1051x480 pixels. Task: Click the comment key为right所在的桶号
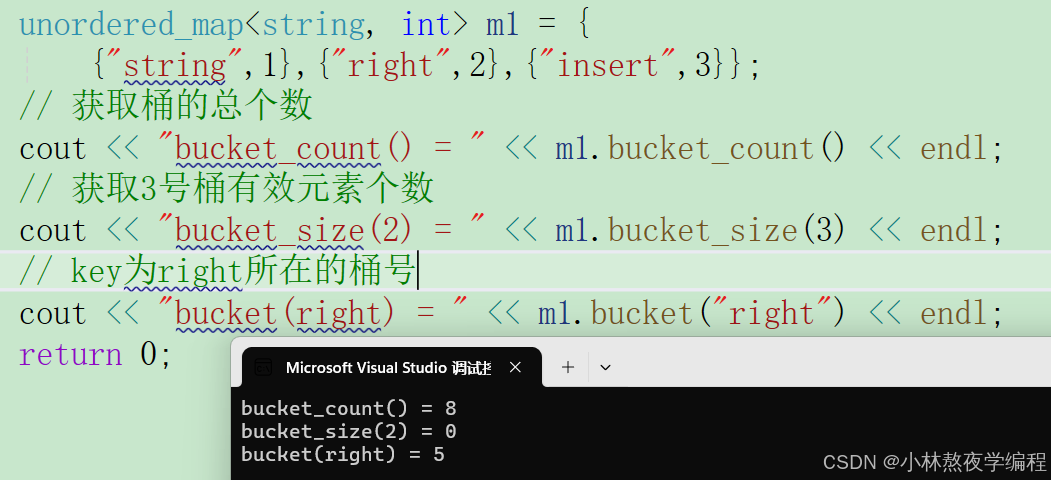click(x=217, y=272)
